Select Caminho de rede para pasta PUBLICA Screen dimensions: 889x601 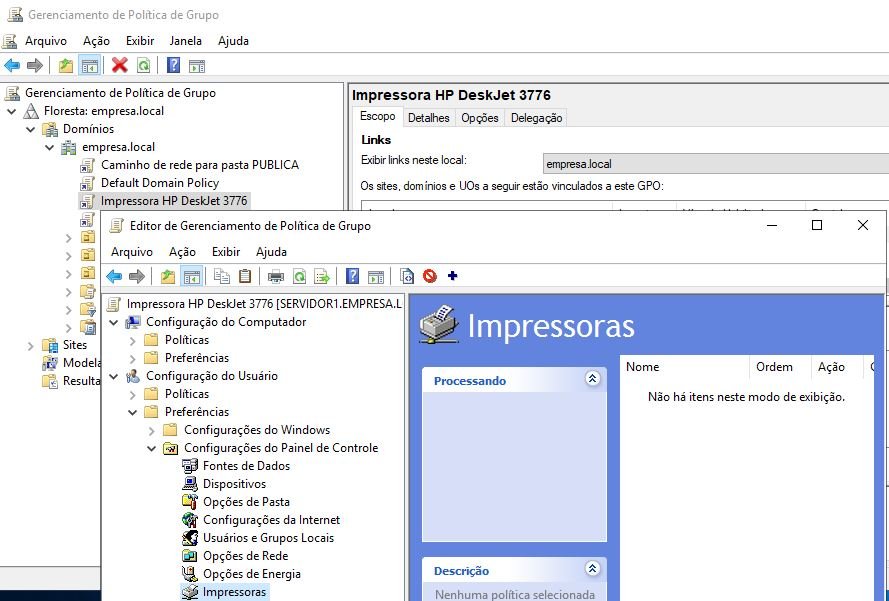(200, 165)
